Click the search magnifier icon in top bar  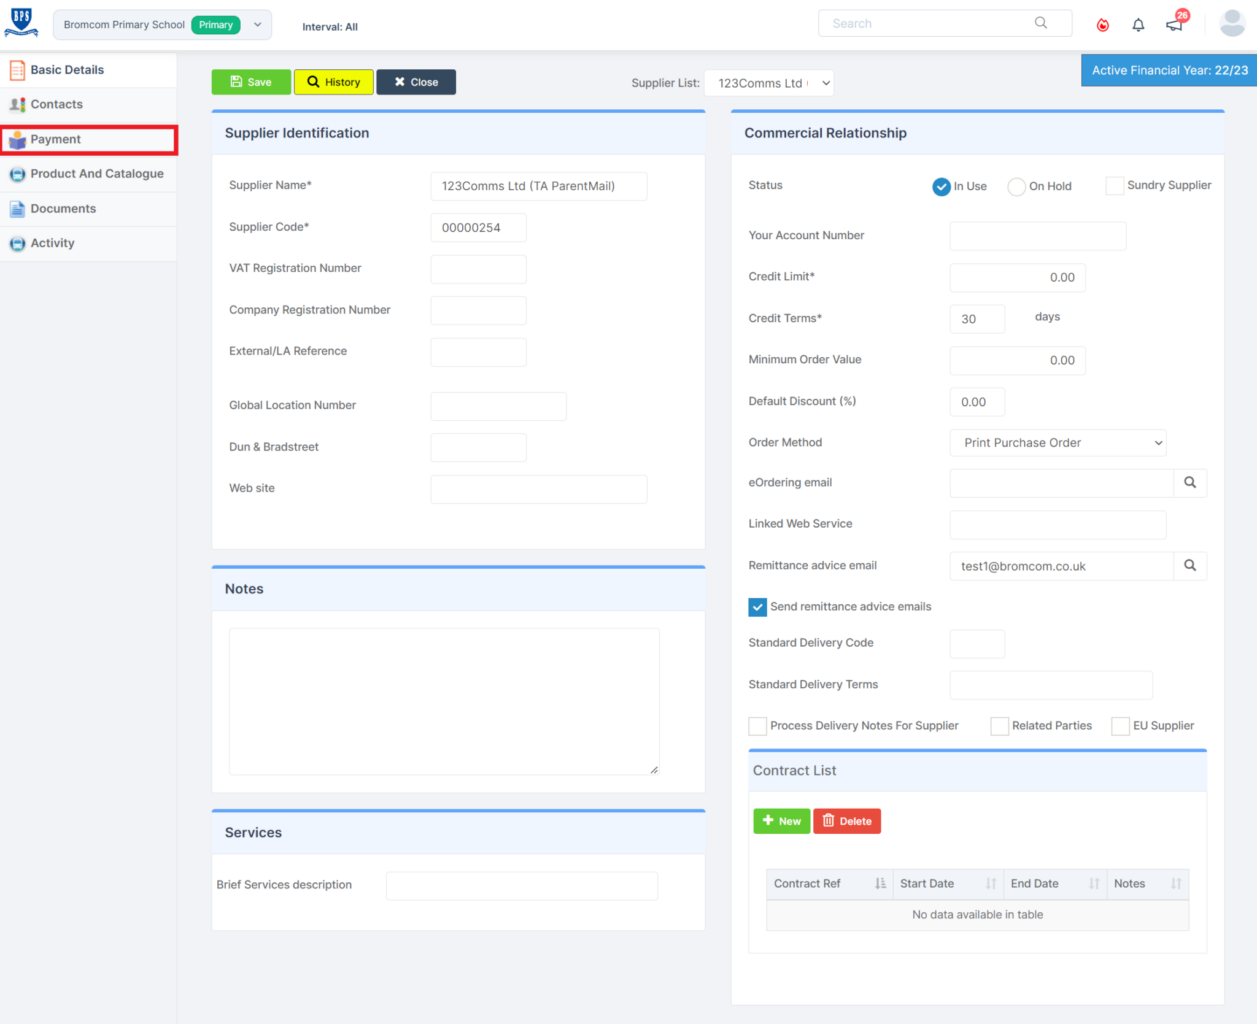1041,23
